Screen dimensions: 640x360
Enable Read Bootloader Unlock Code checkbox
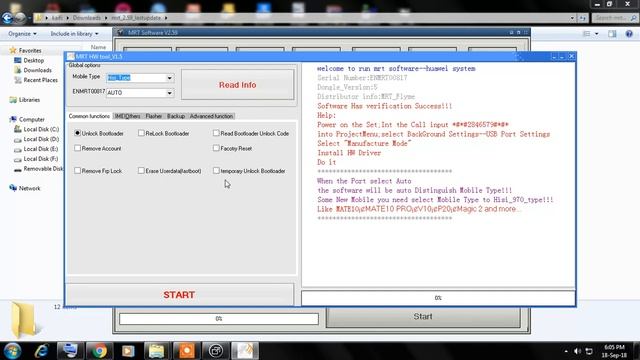tap(216, 133)
